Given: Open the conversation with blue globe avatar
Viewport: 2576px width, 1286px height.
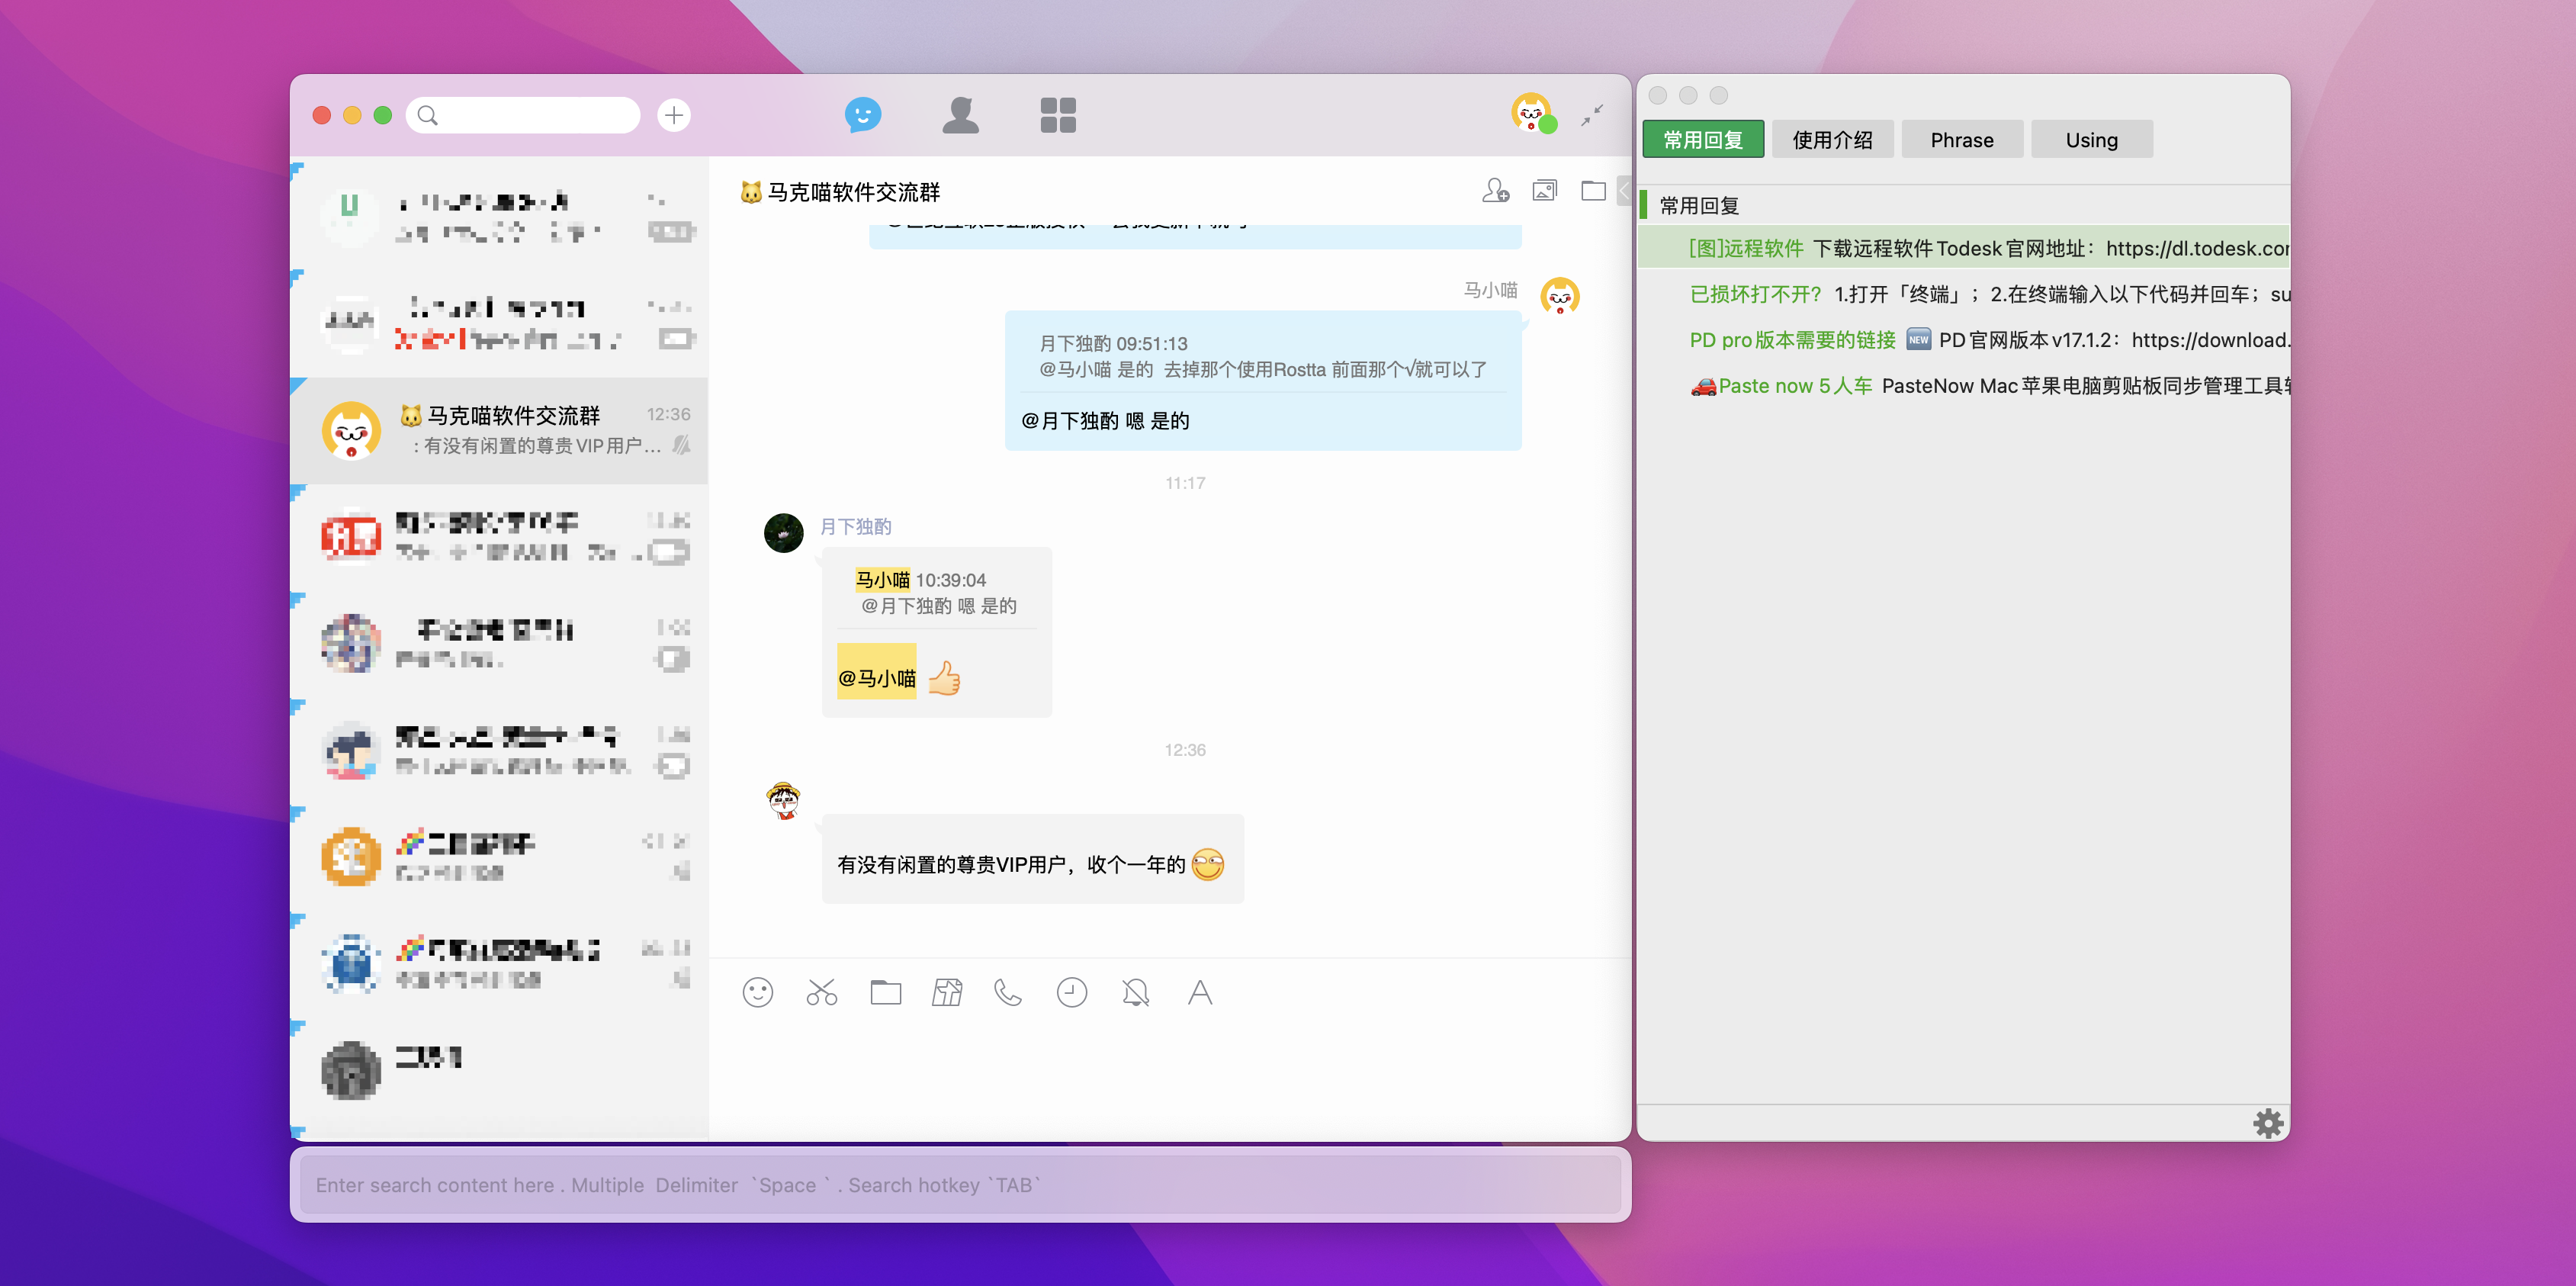Looking at the screenshot, I should click(499, 965).
